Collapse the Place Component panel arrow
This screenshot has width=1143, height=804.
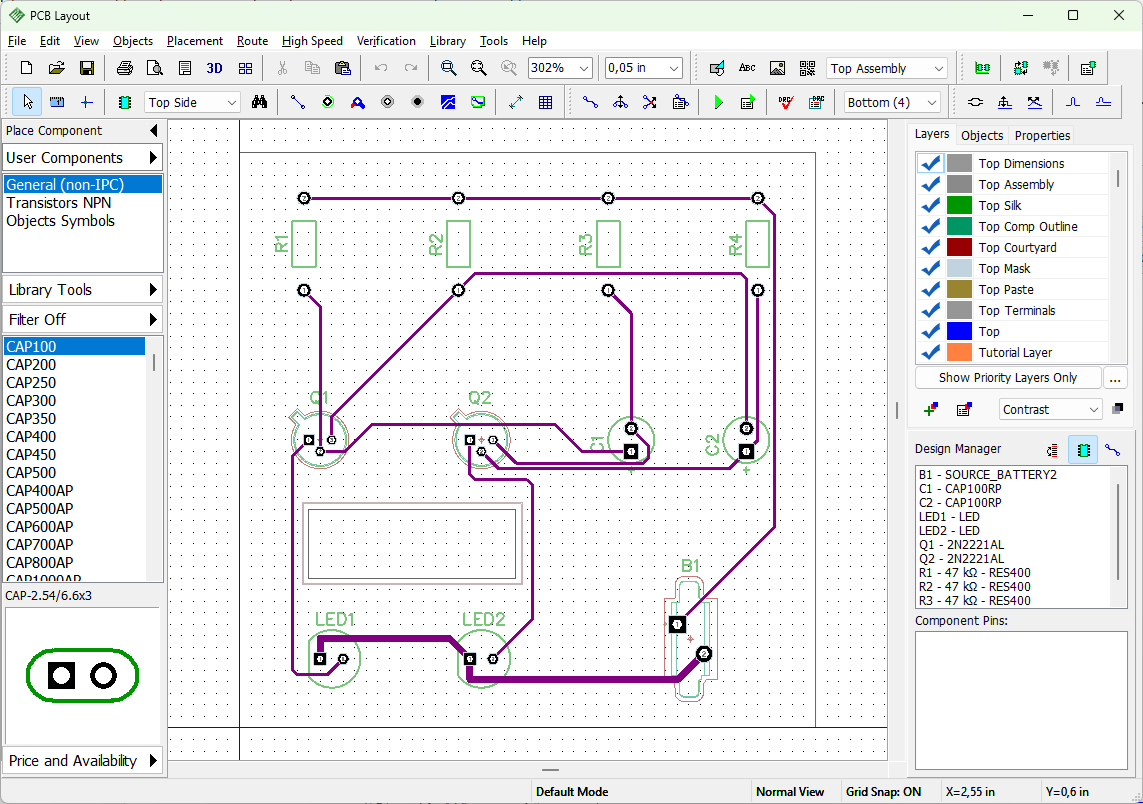point(153,130)
